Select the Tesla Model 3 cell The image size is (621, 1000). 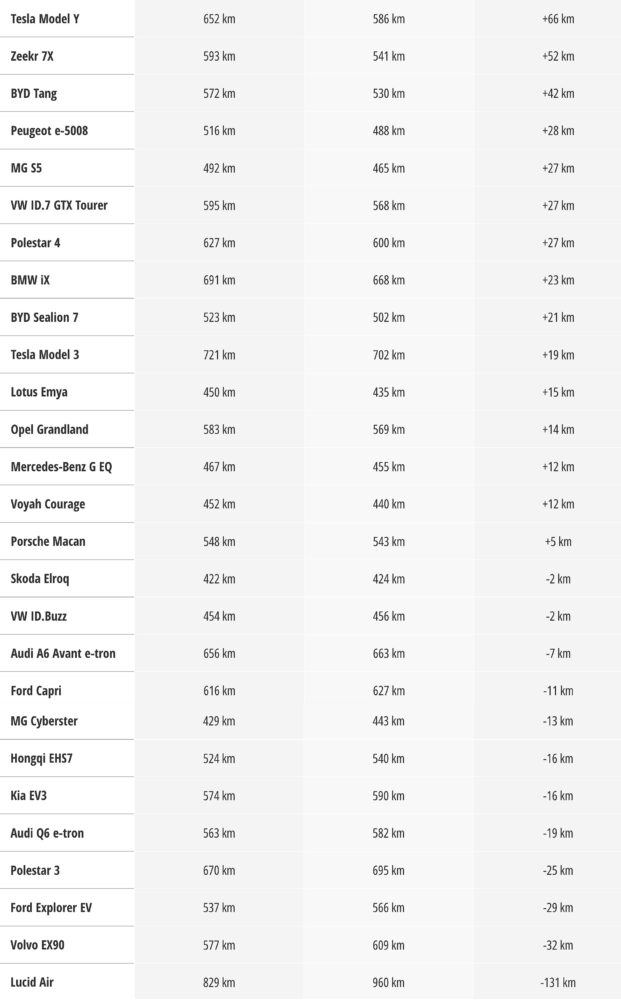44,355
